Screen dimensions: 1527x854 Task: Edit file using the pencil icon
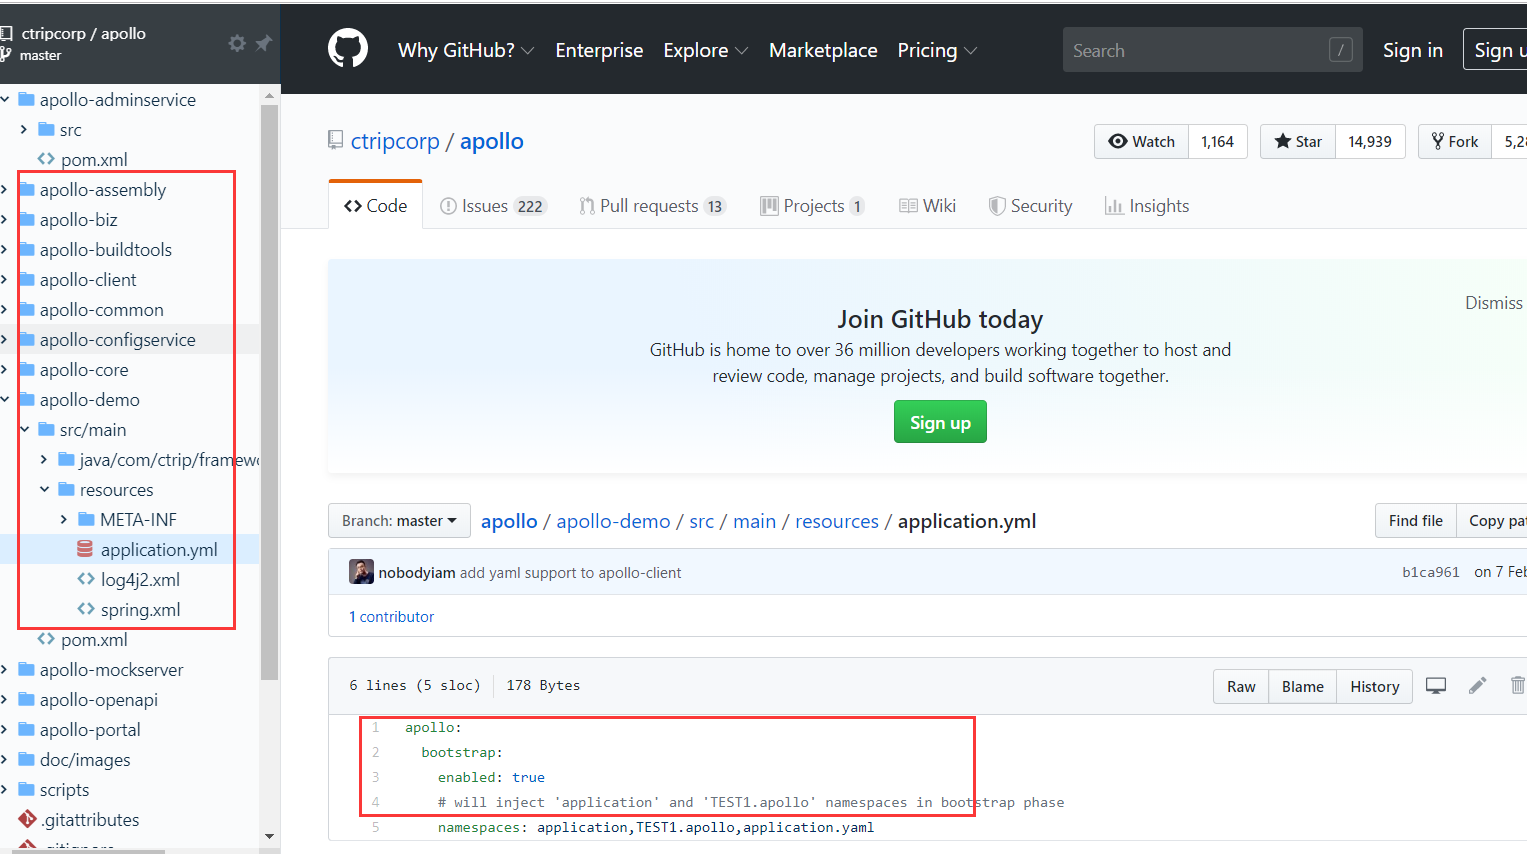[1477, 685]
